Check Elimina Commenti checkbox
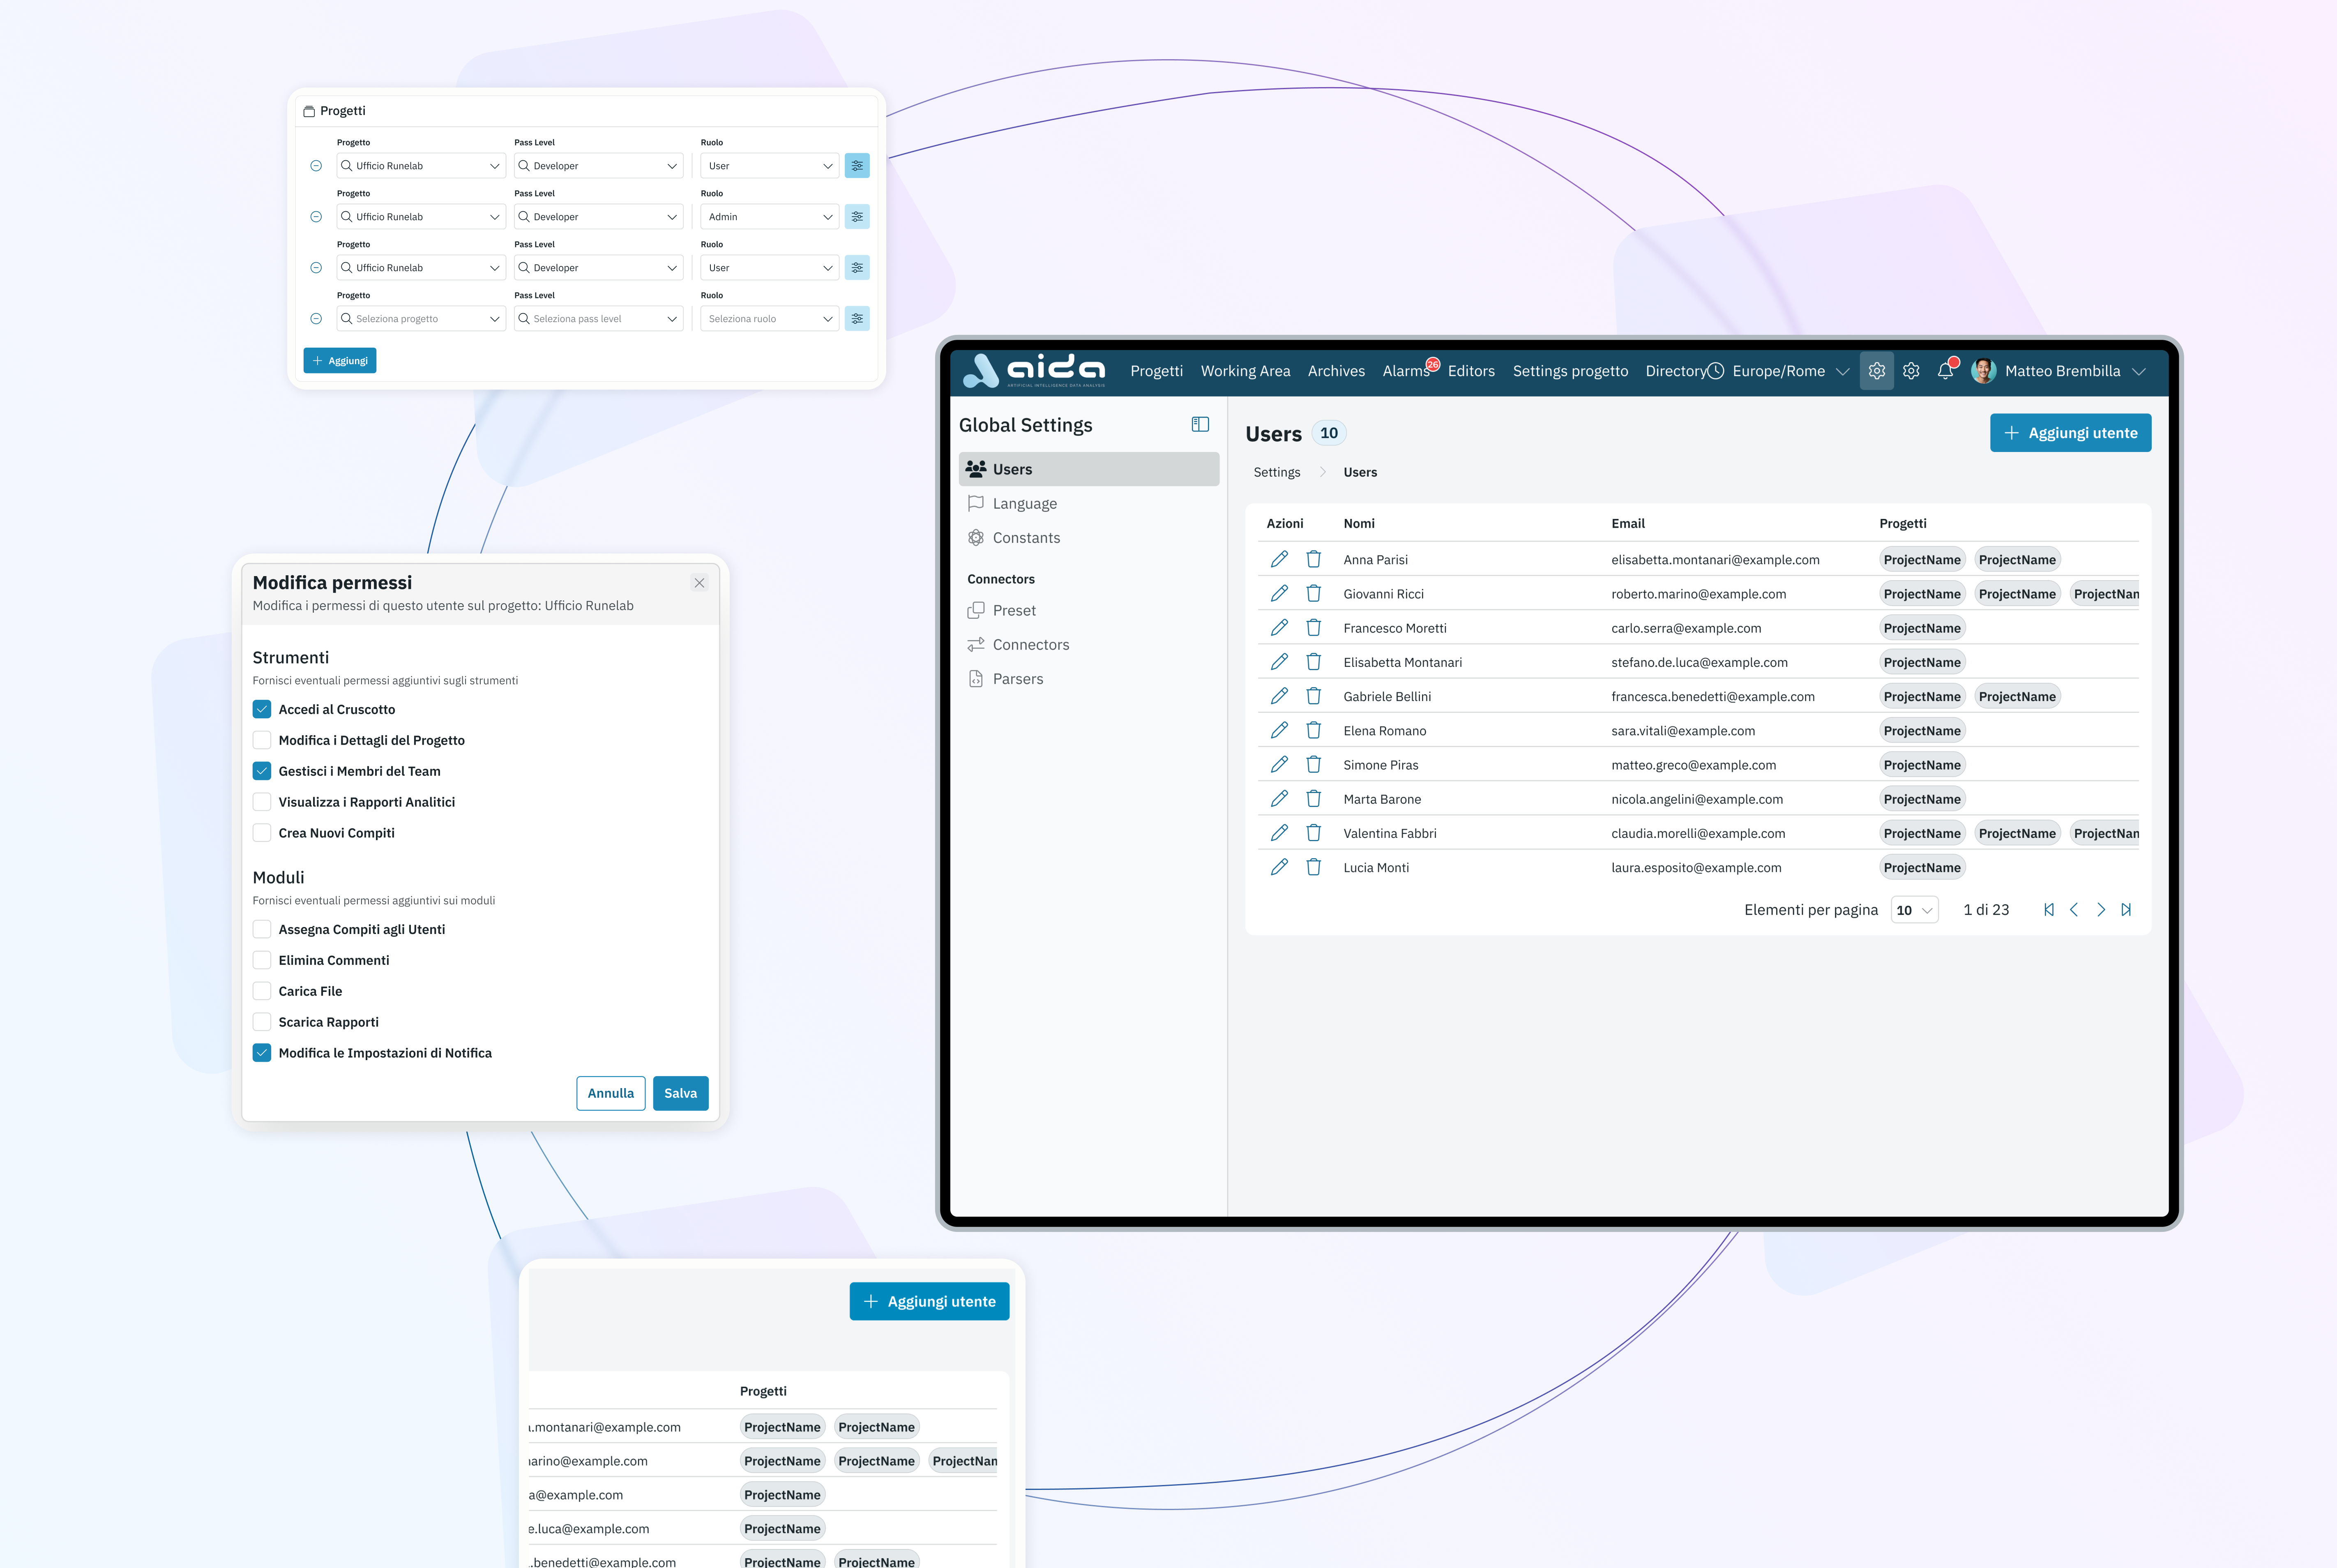The image size is (2337, 1568). tap(262, 960)
